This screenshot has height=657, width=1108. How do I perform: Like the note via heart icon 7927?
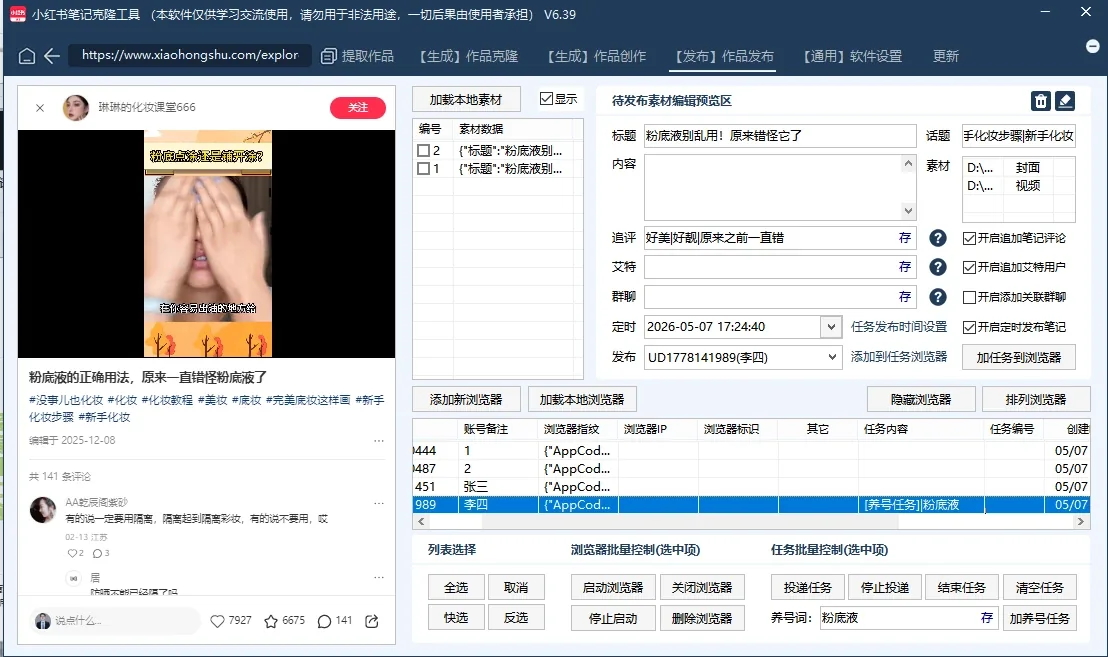coord(218,621)
